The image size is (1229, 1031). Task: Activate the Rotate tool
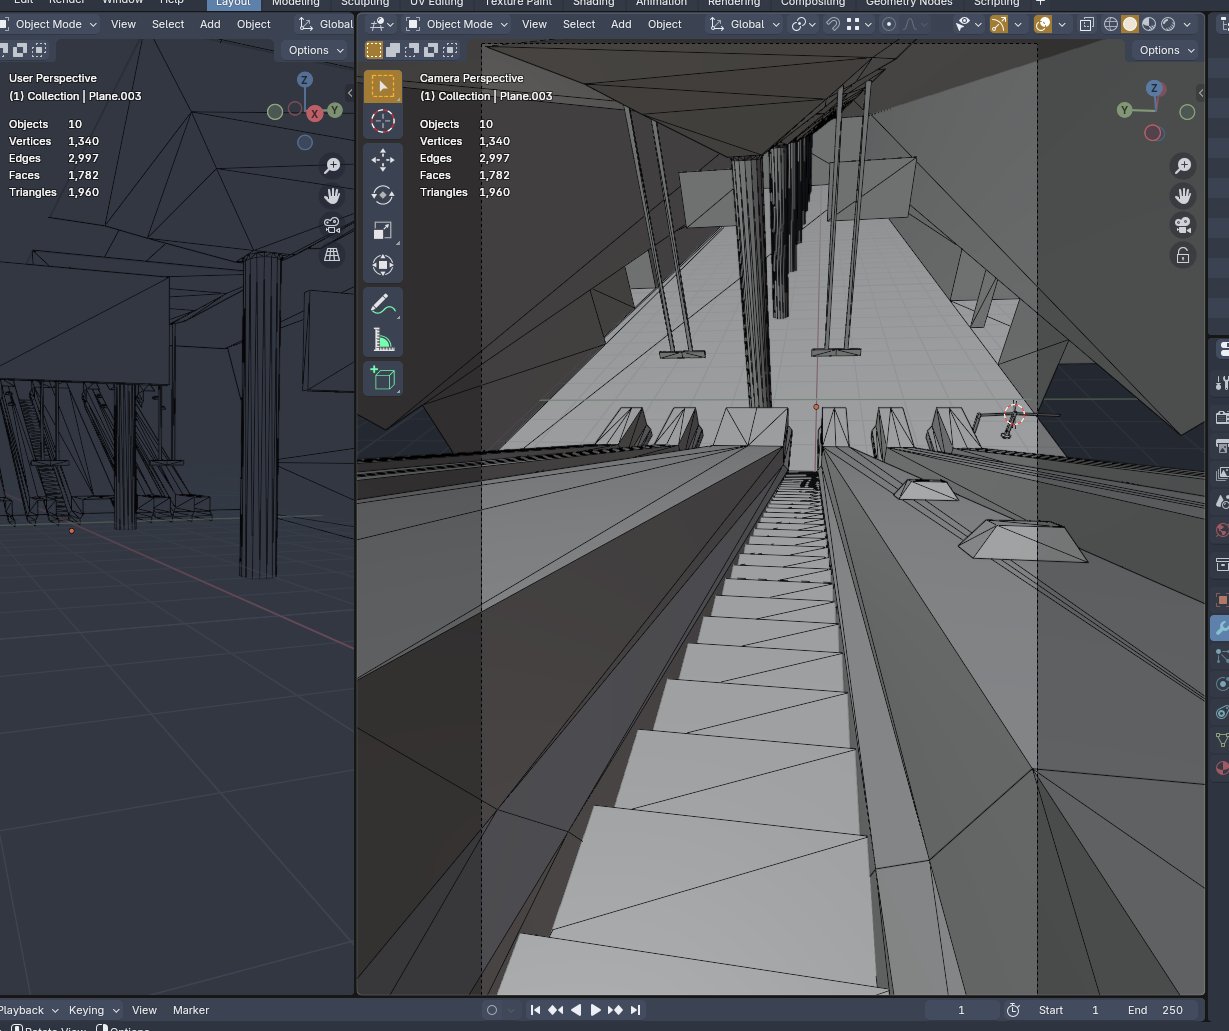(x=383, y=195)
